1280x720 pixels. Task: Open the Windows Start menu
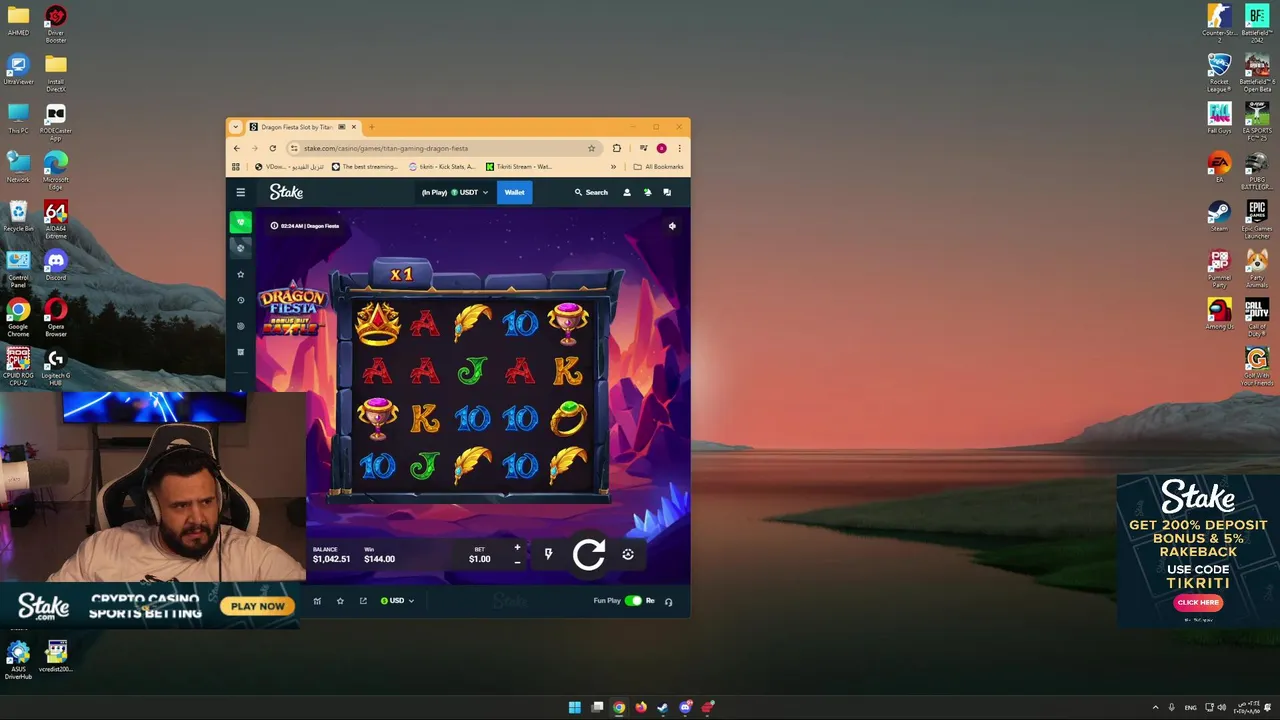575,707
